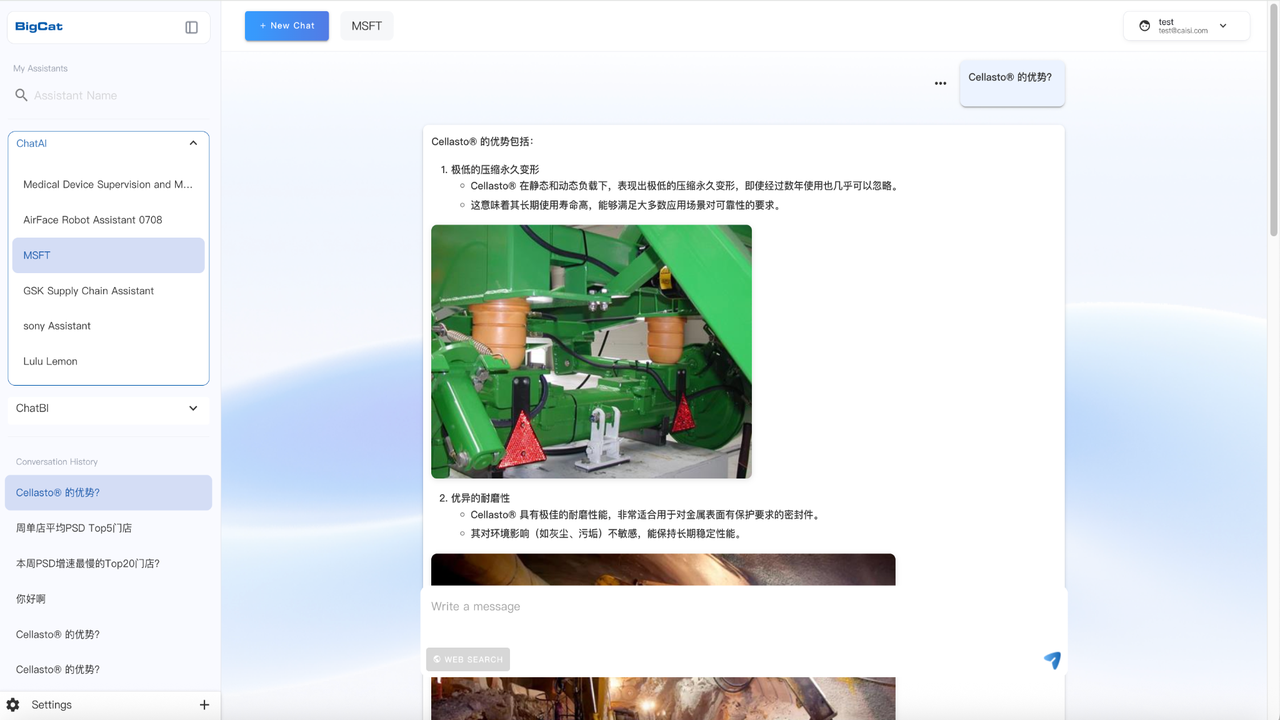Screen dimensions: 1280x720
Task: Click the user question bubble in chat
Action: click(x=1012, y=82)
